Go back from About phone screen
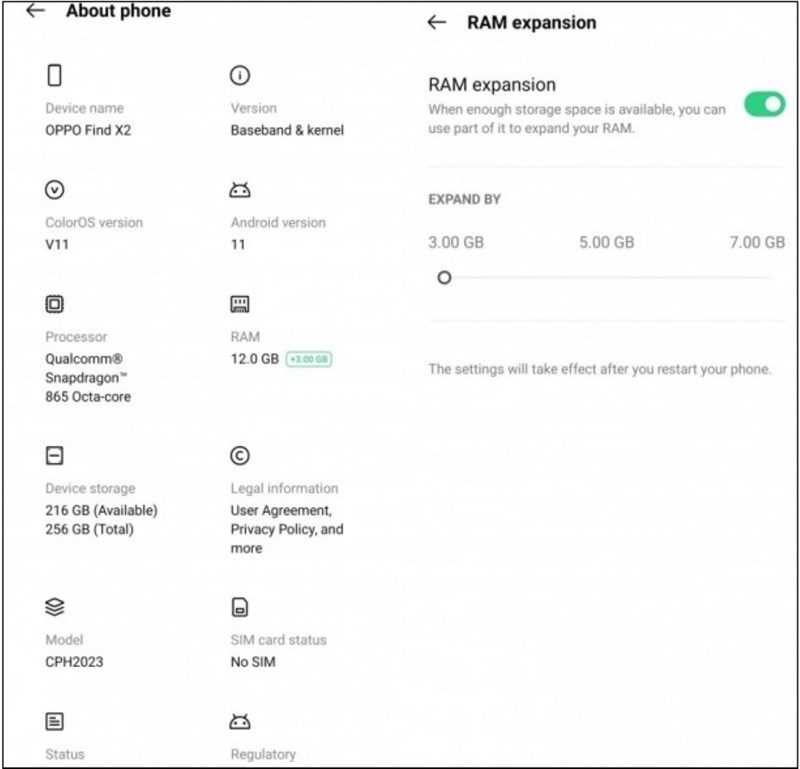 (35, 12)
